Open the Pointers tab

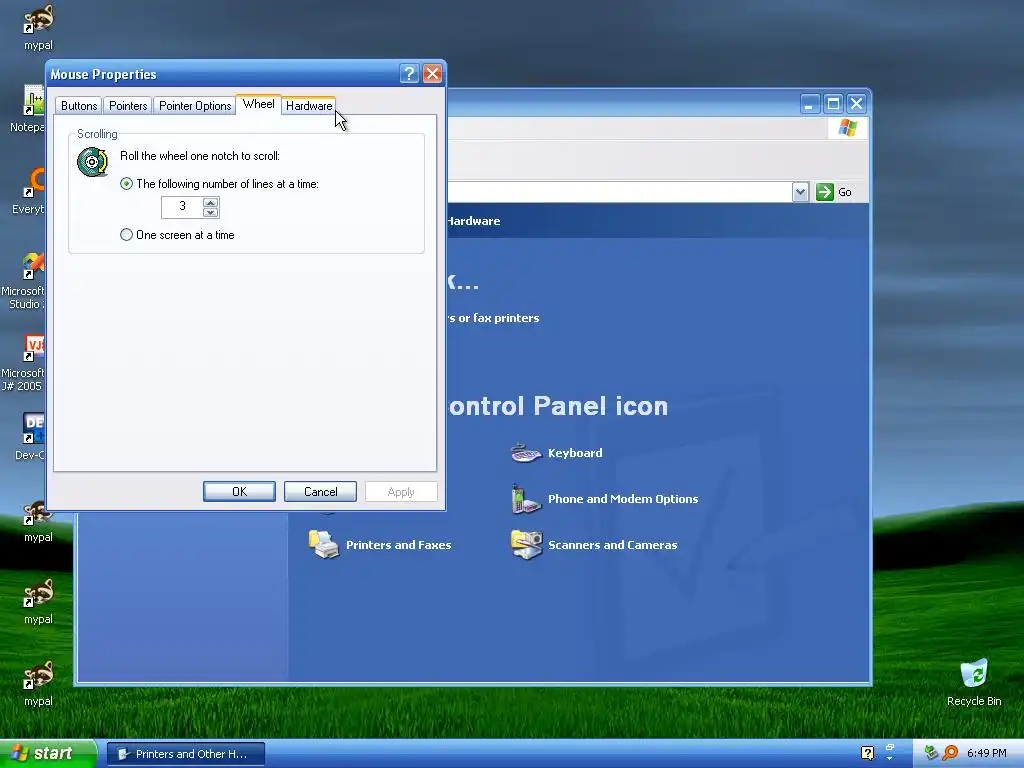tap(128, 106)
